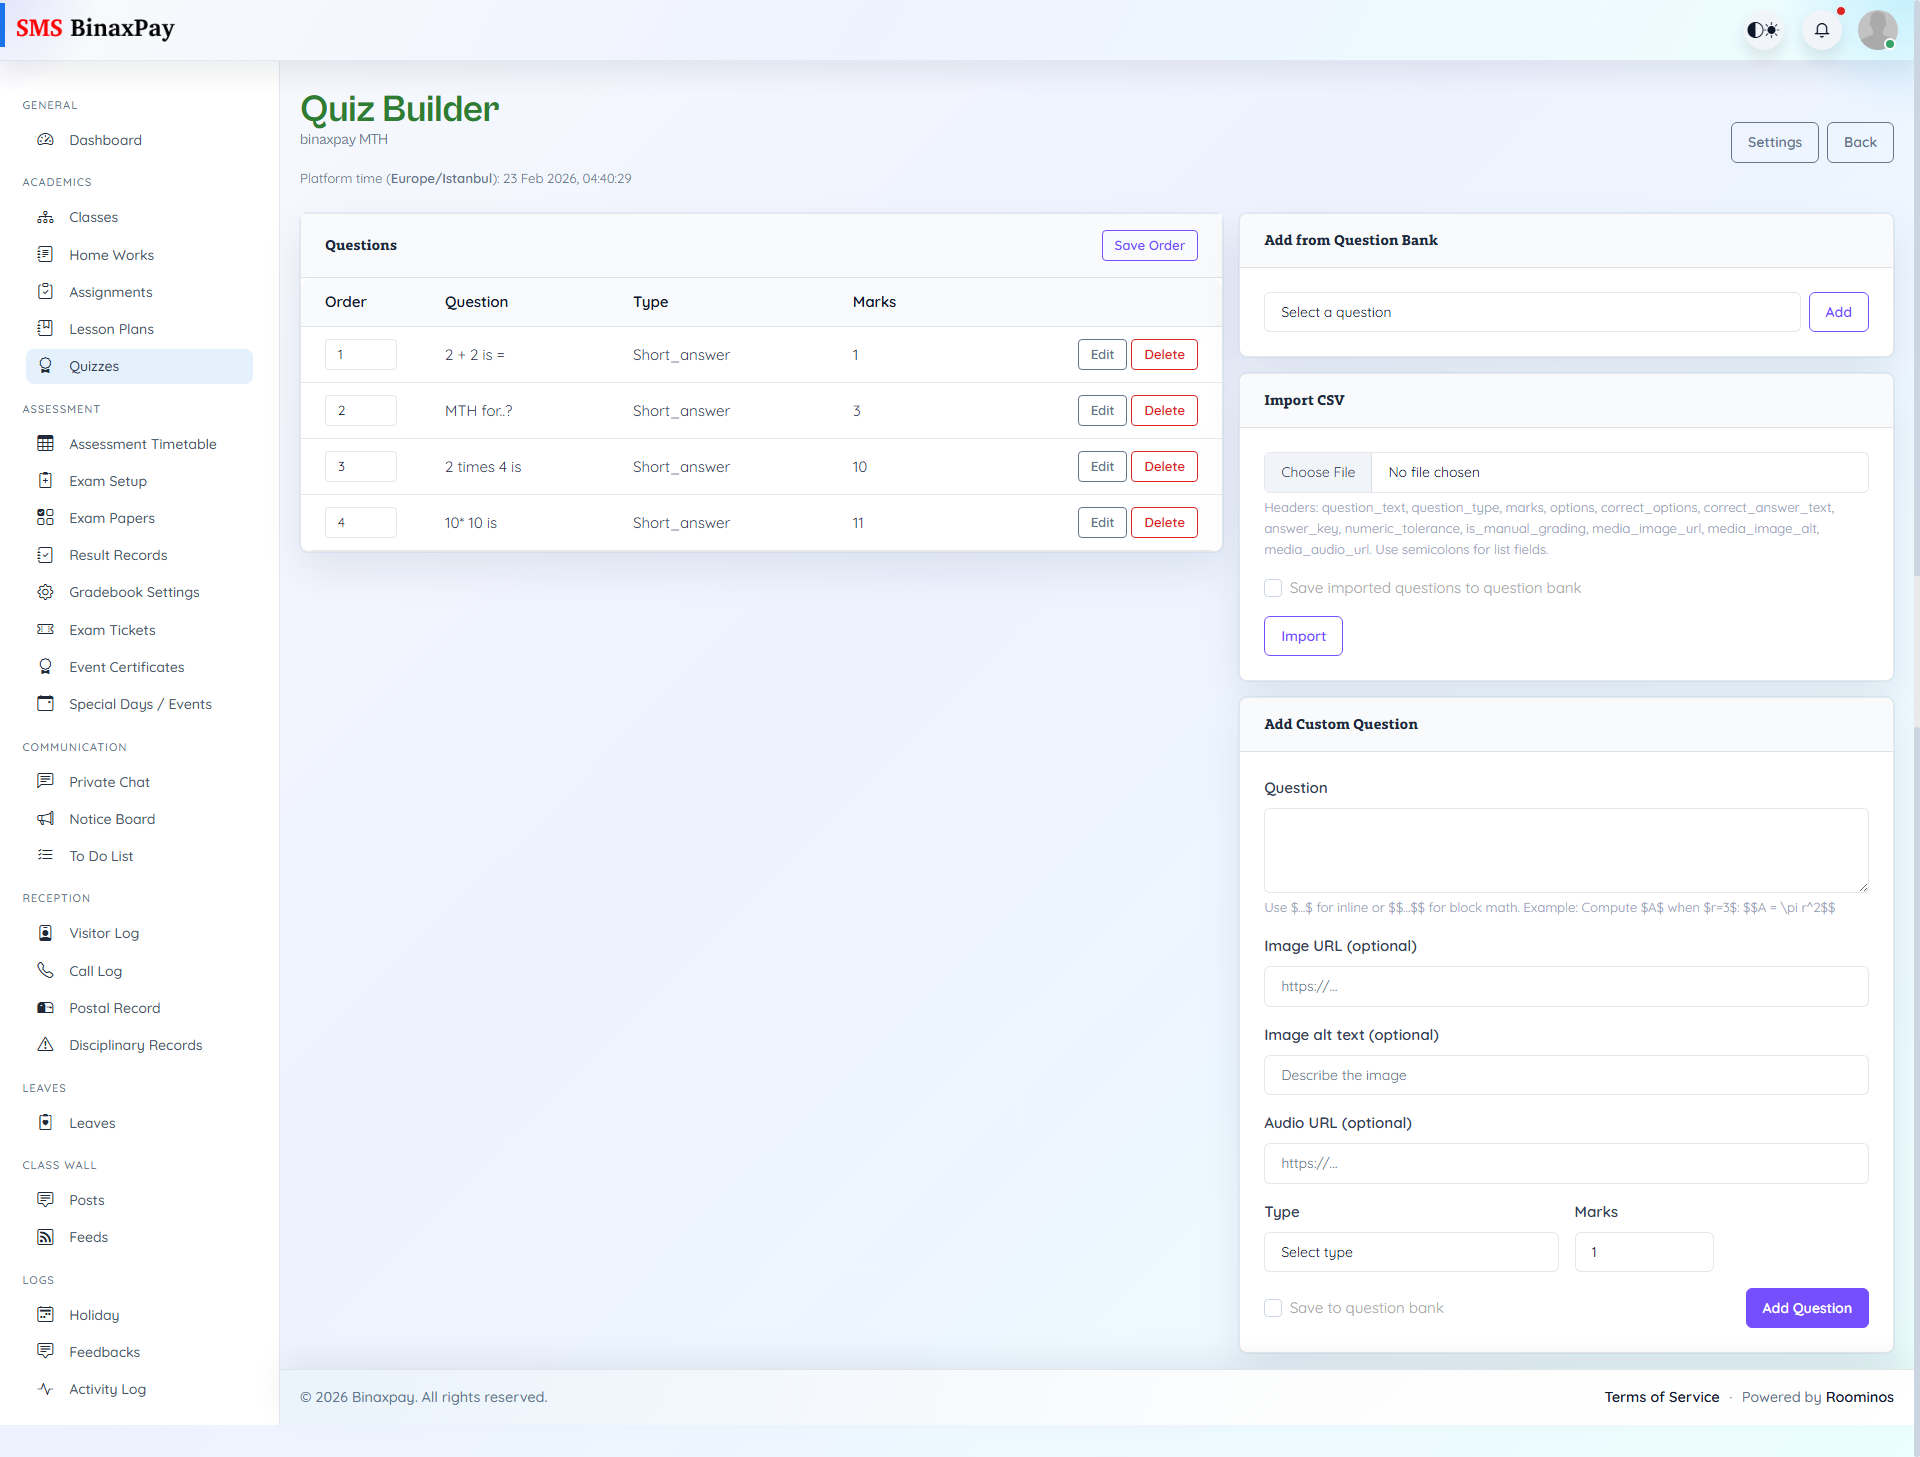Check Save to question bank

tap(1273, 1308)
